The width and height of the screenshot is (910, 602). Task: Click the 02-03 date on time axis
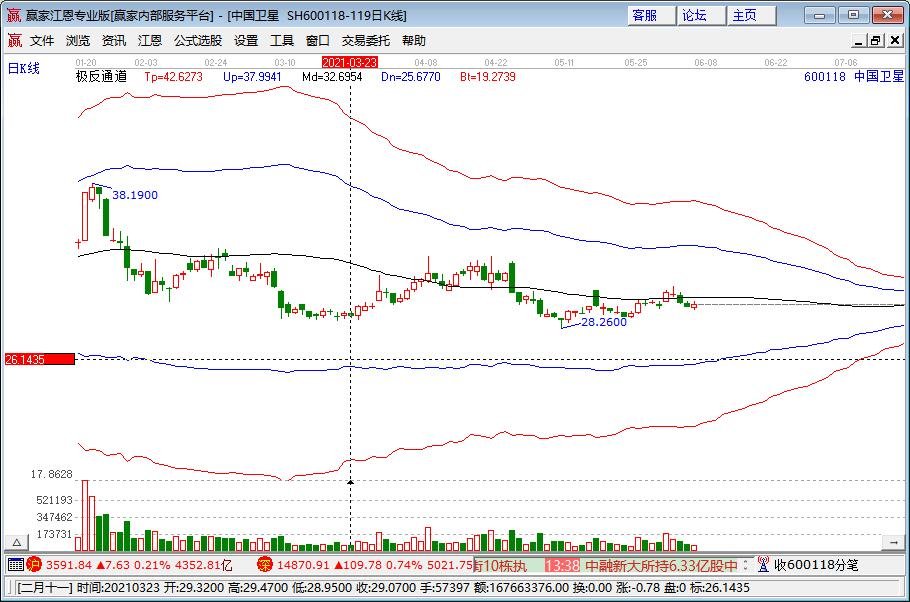coord(146,63)
